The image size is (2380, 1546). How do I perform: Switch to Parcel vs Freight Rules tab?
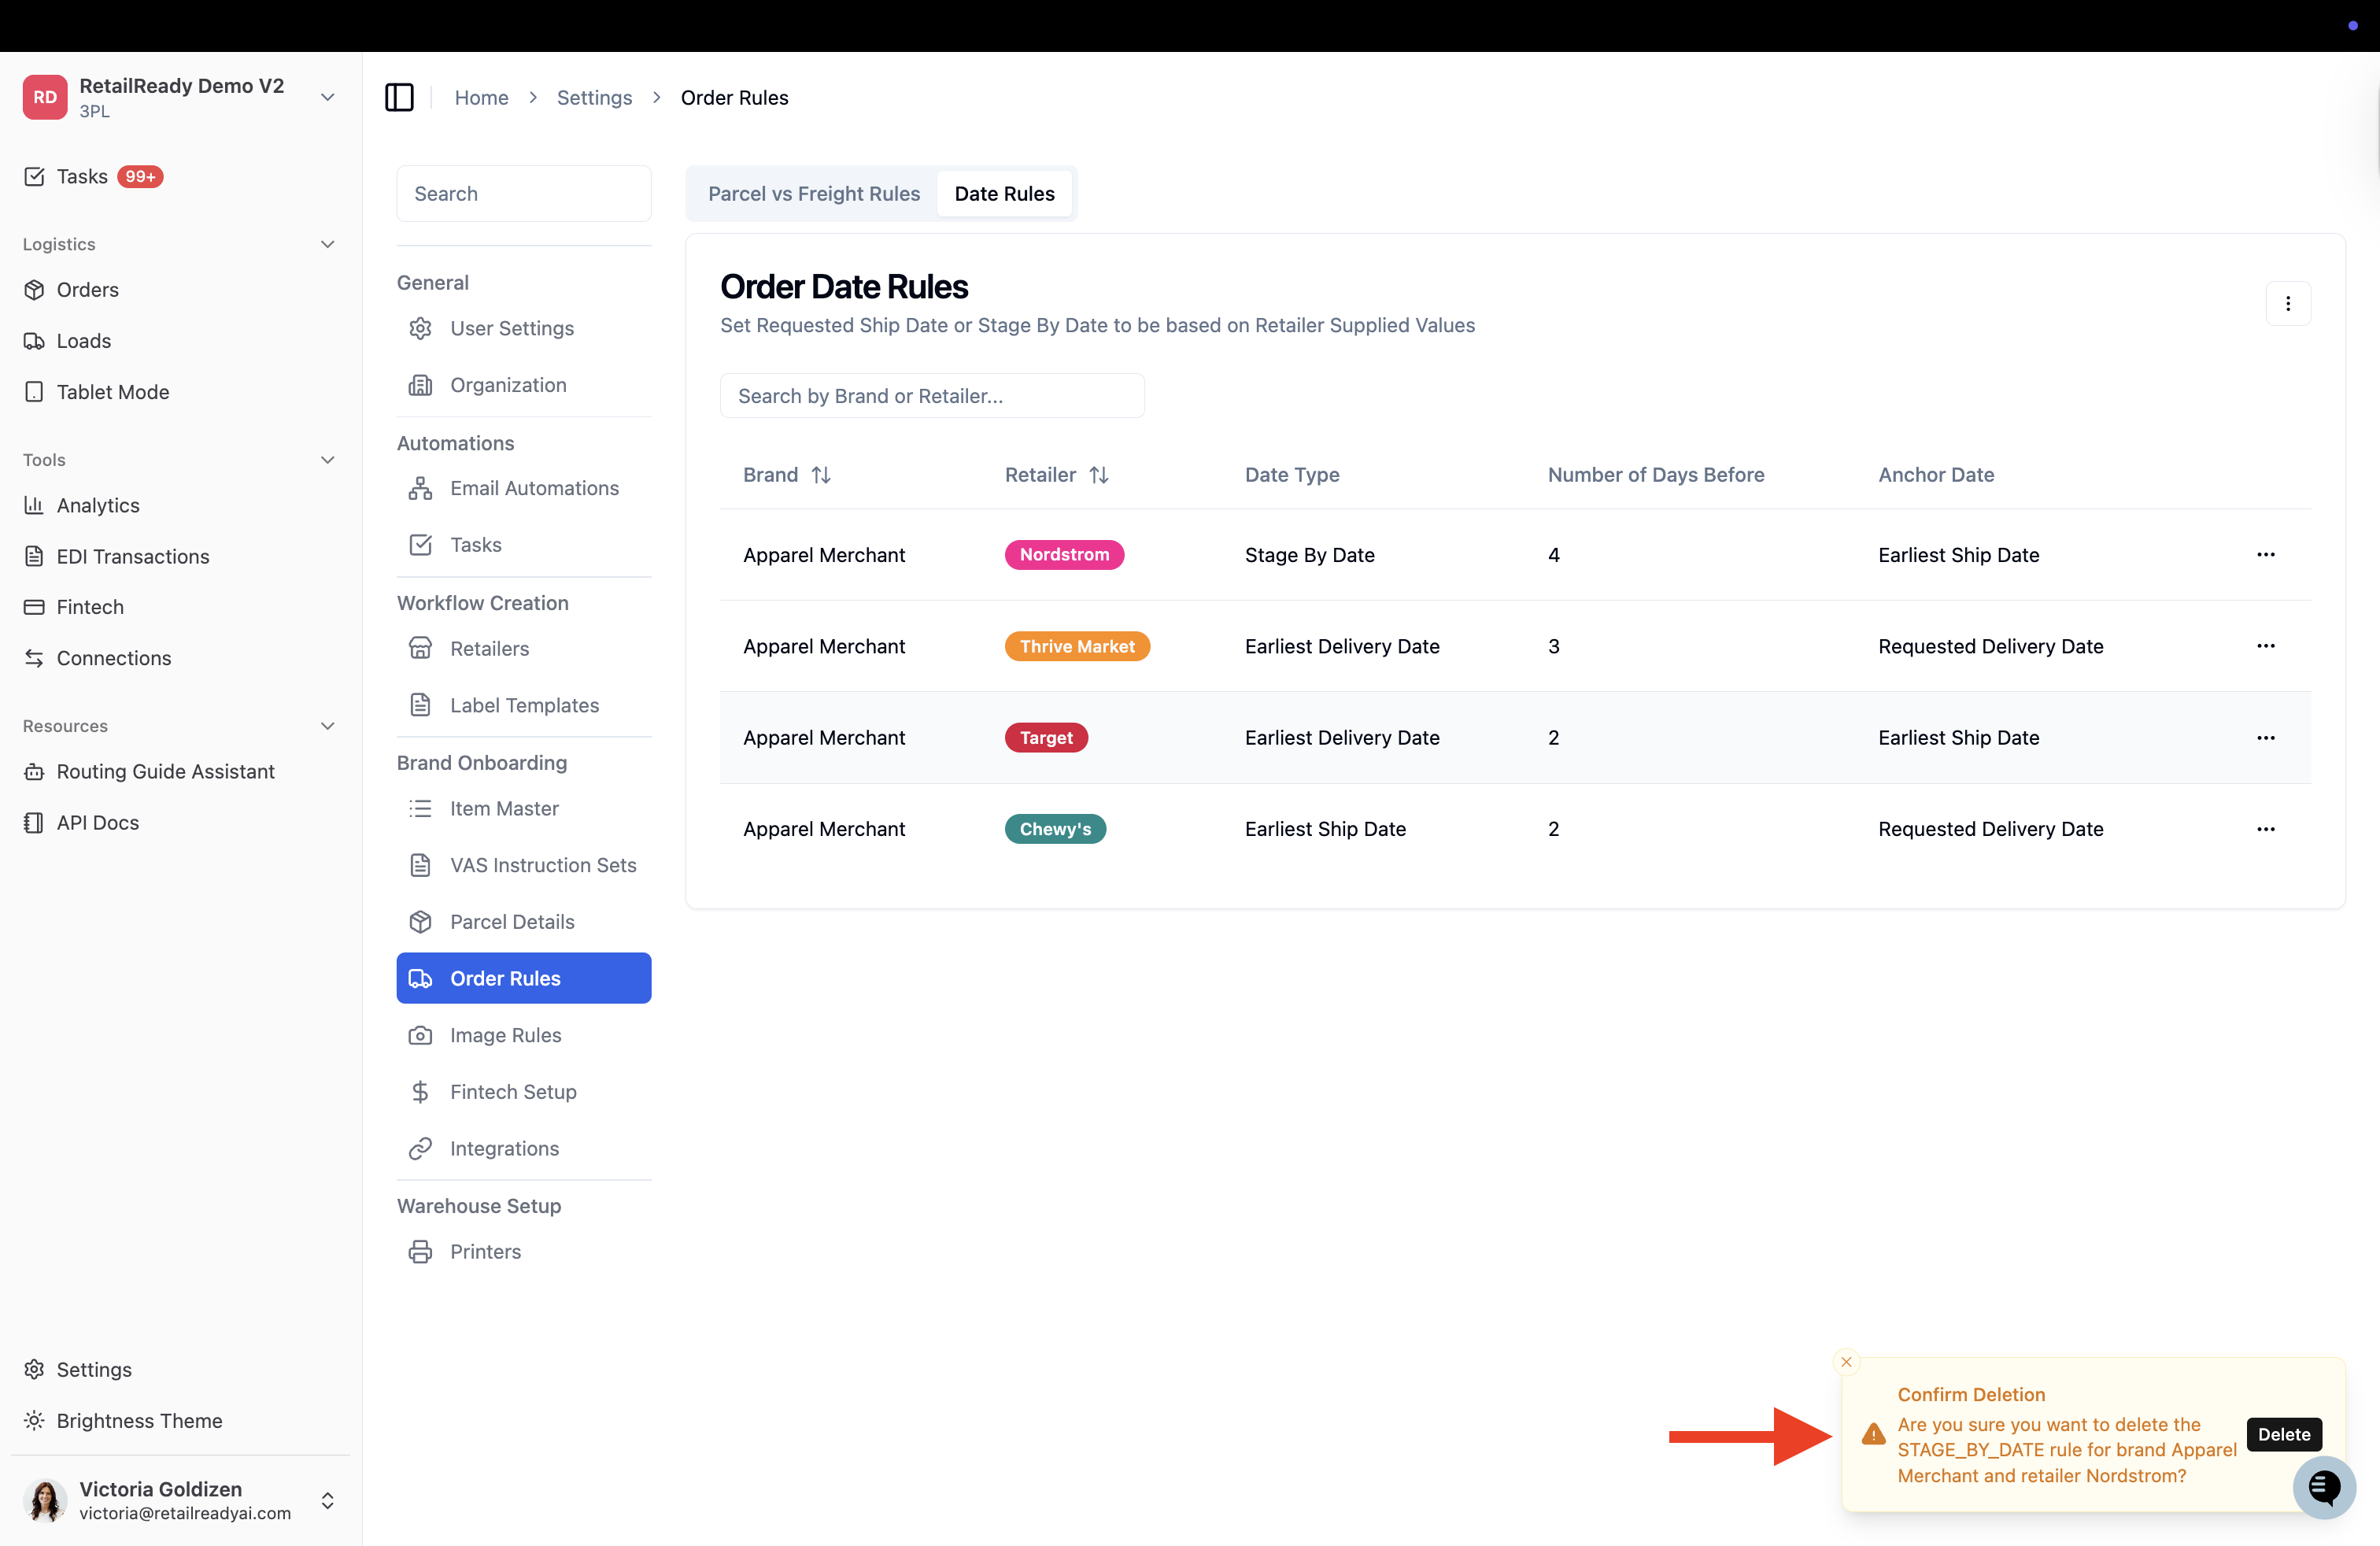point(814,194)
